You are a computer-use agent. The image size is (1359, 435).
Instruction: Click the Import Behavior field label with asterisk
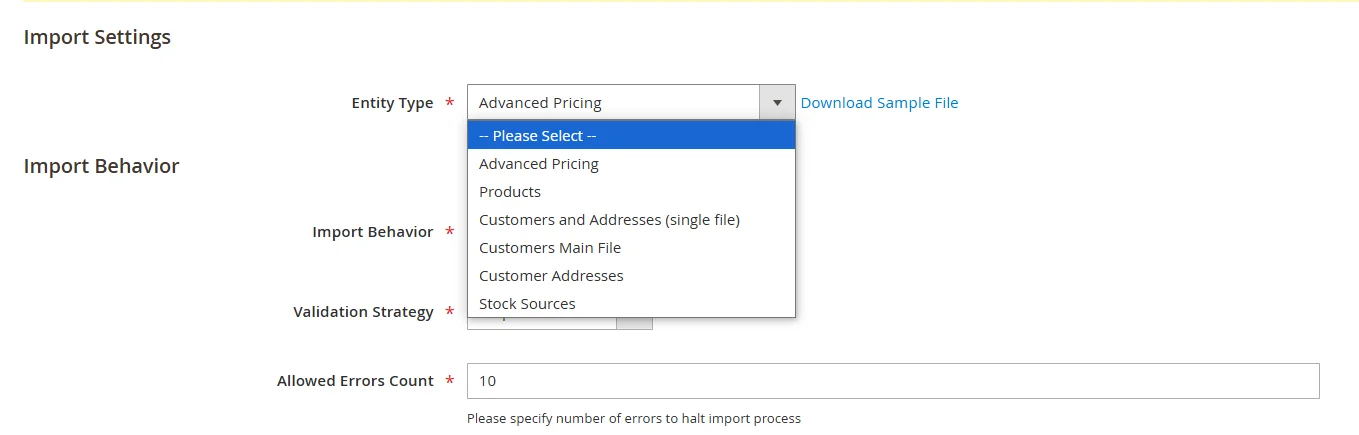pyautogui.click(x=372, y=232)
